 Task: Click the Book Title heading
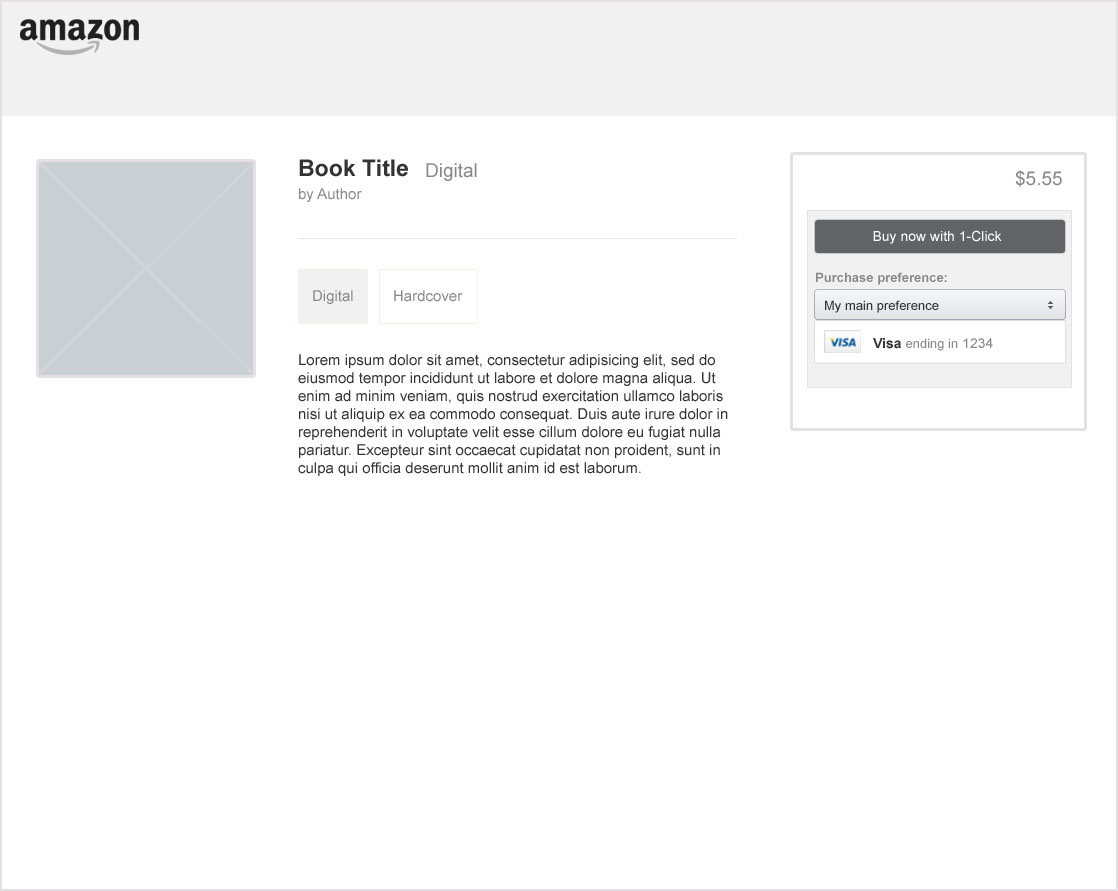[x=353, y=168]
